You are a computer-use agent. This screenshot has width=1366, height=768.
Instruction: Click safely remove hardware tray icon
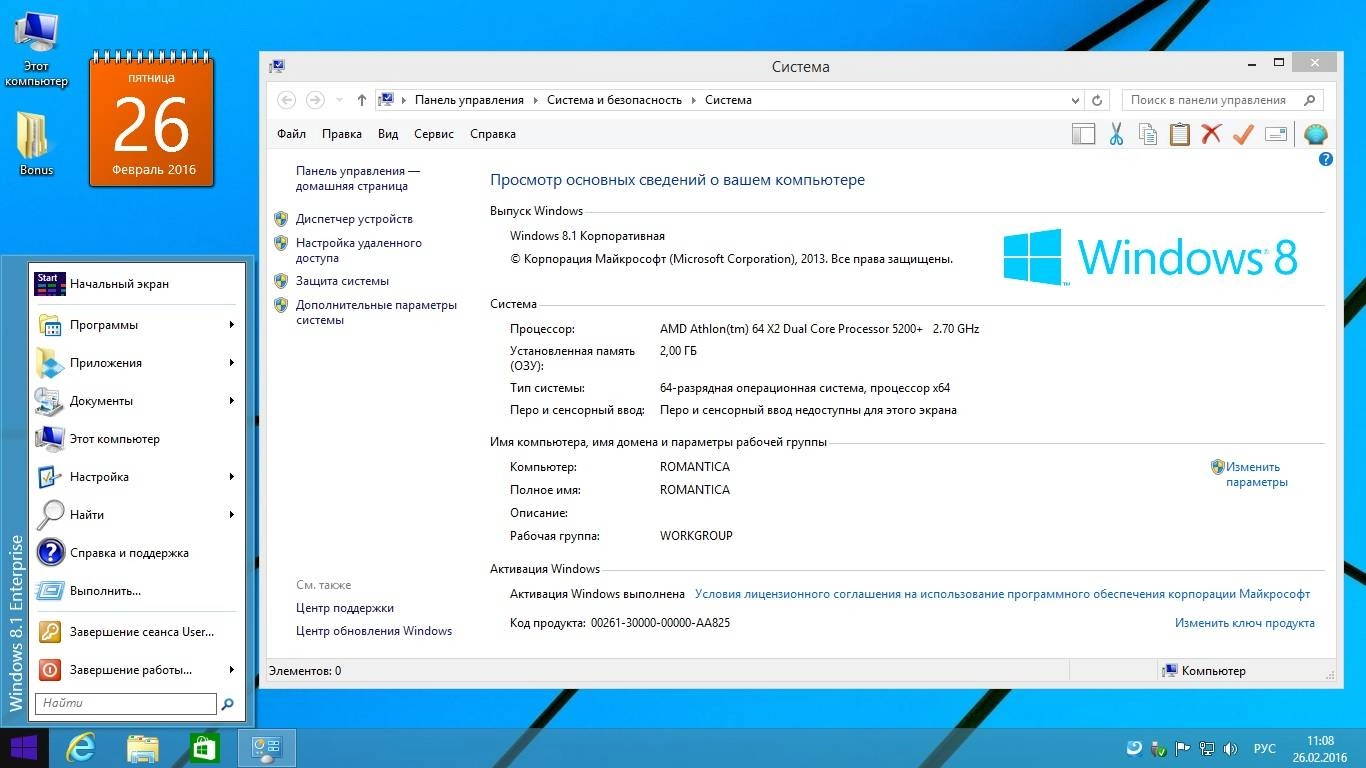coord(1159,748)
